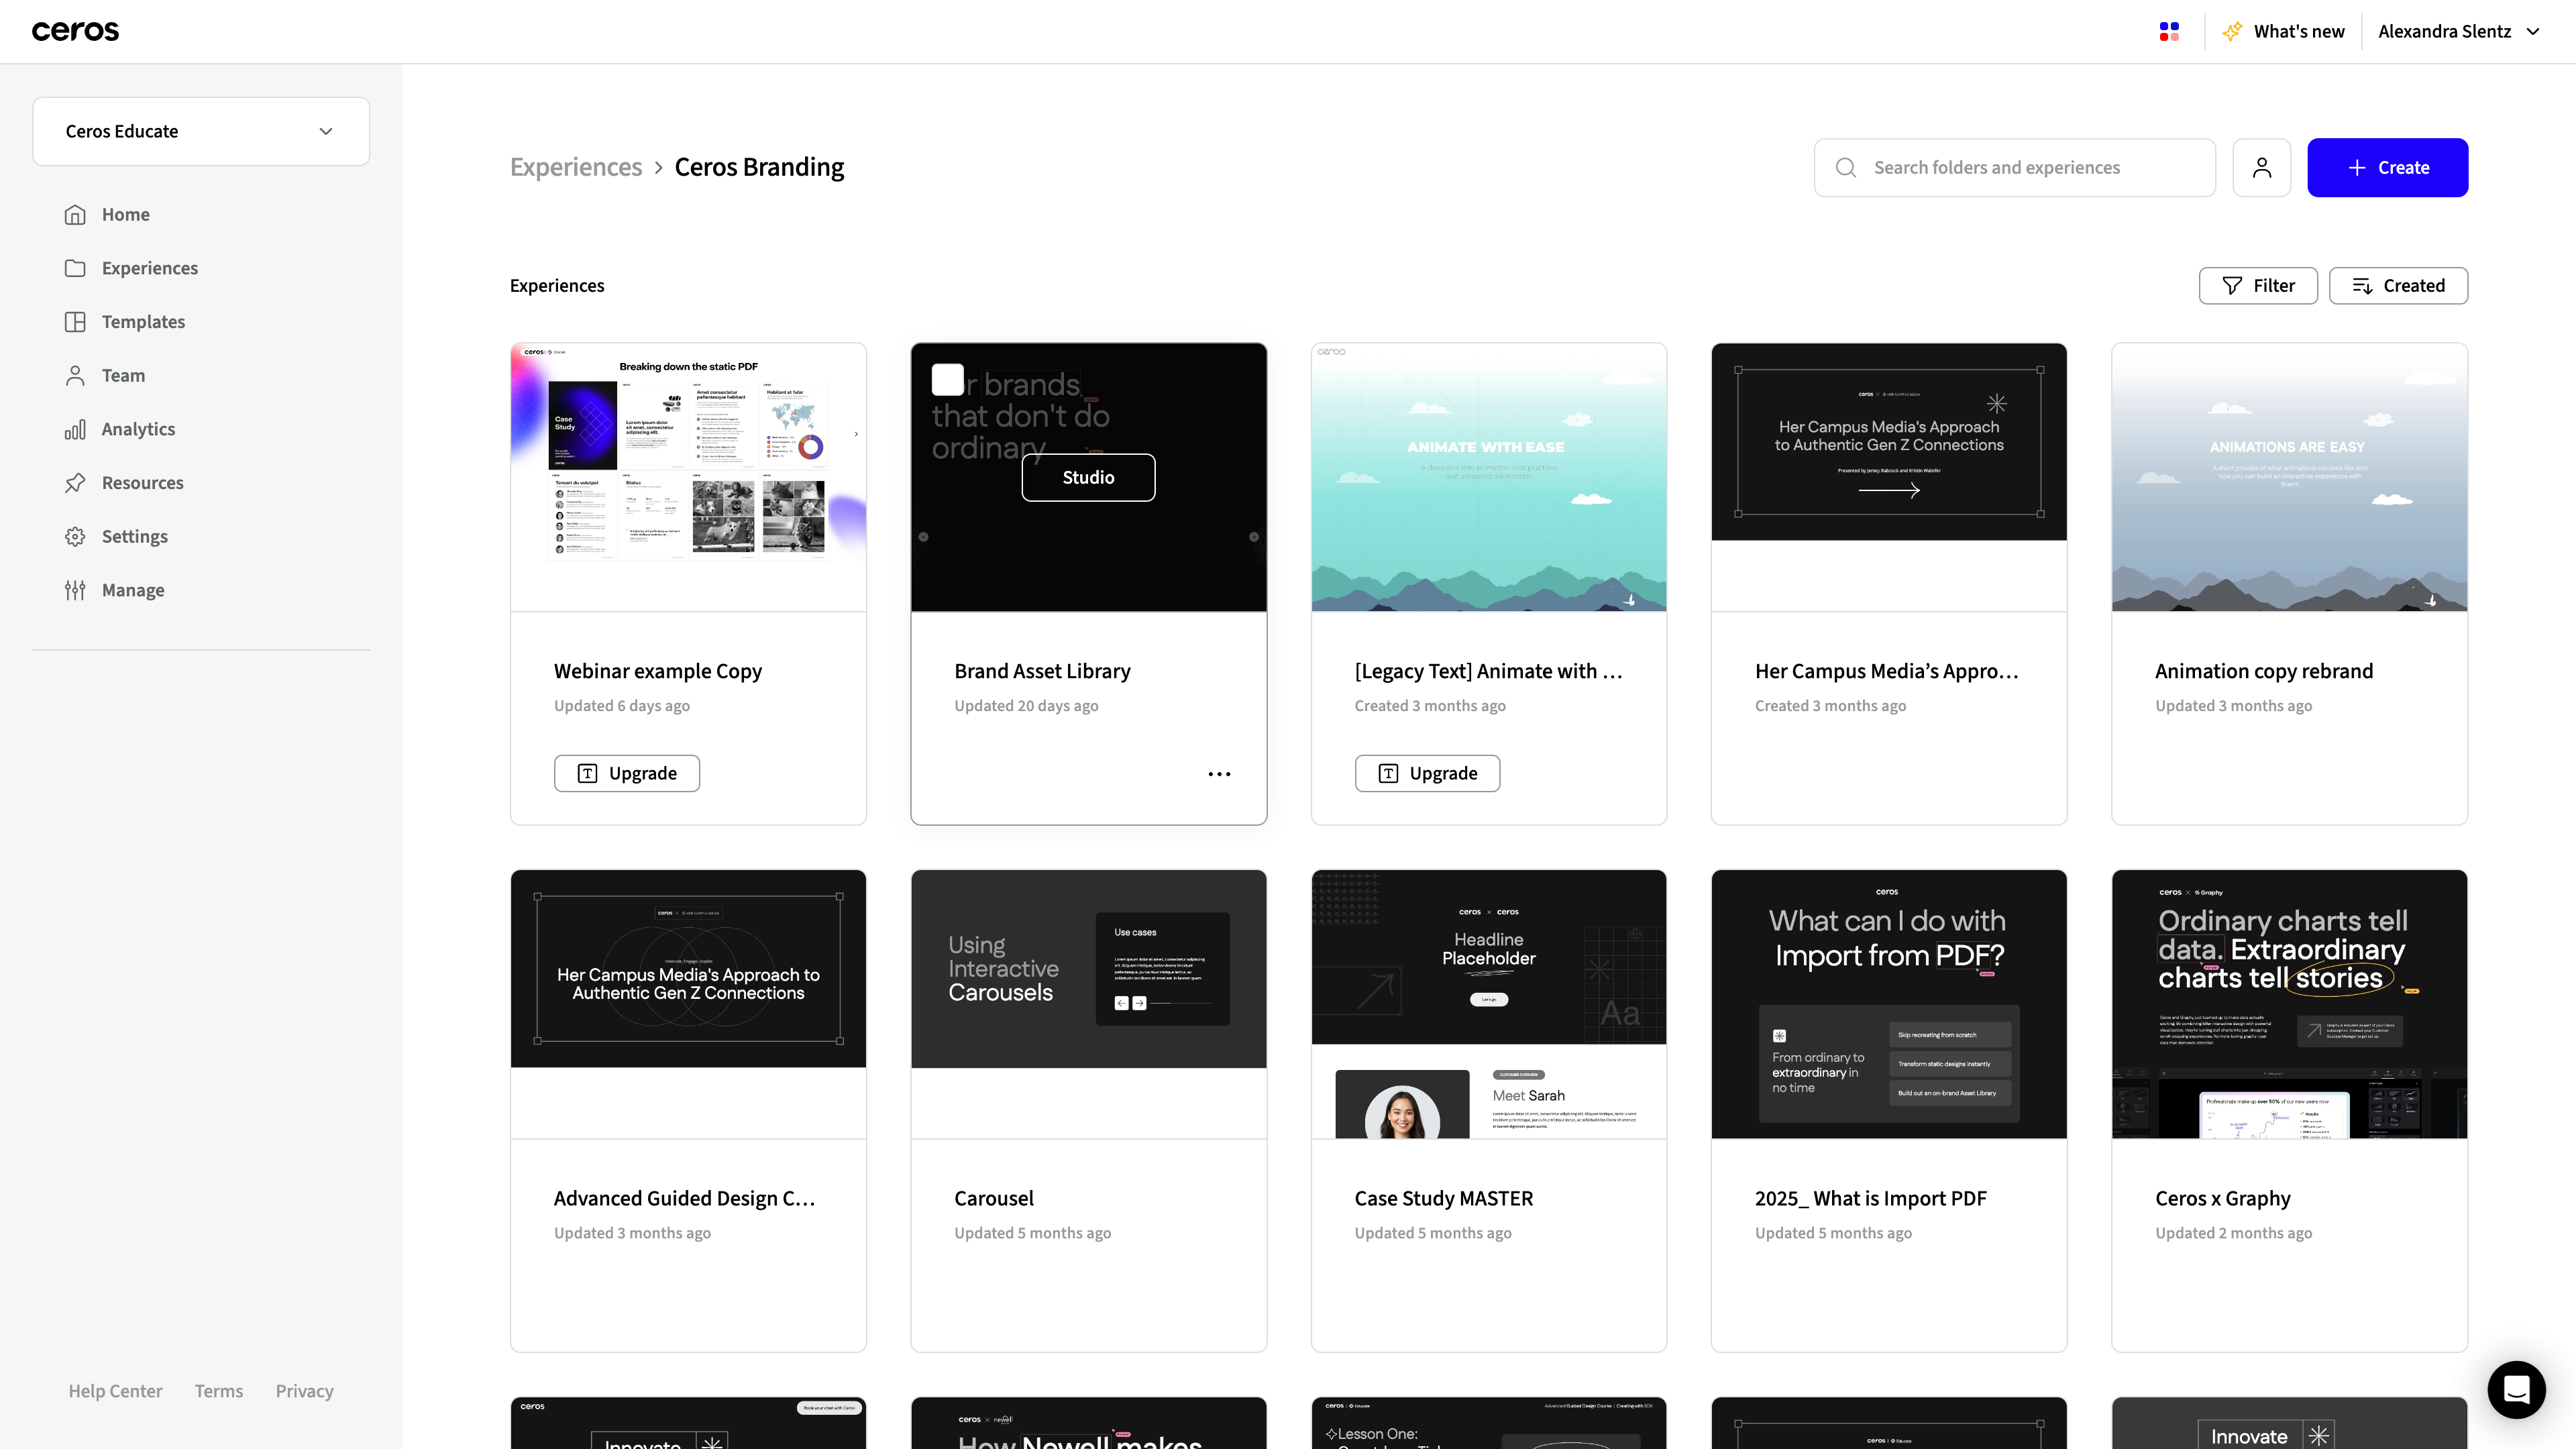Click 'Updated 20 days ago' text
The height and width of the screenshot is (1449, 2576).
pyautogui.click(x=1026, y=706)
